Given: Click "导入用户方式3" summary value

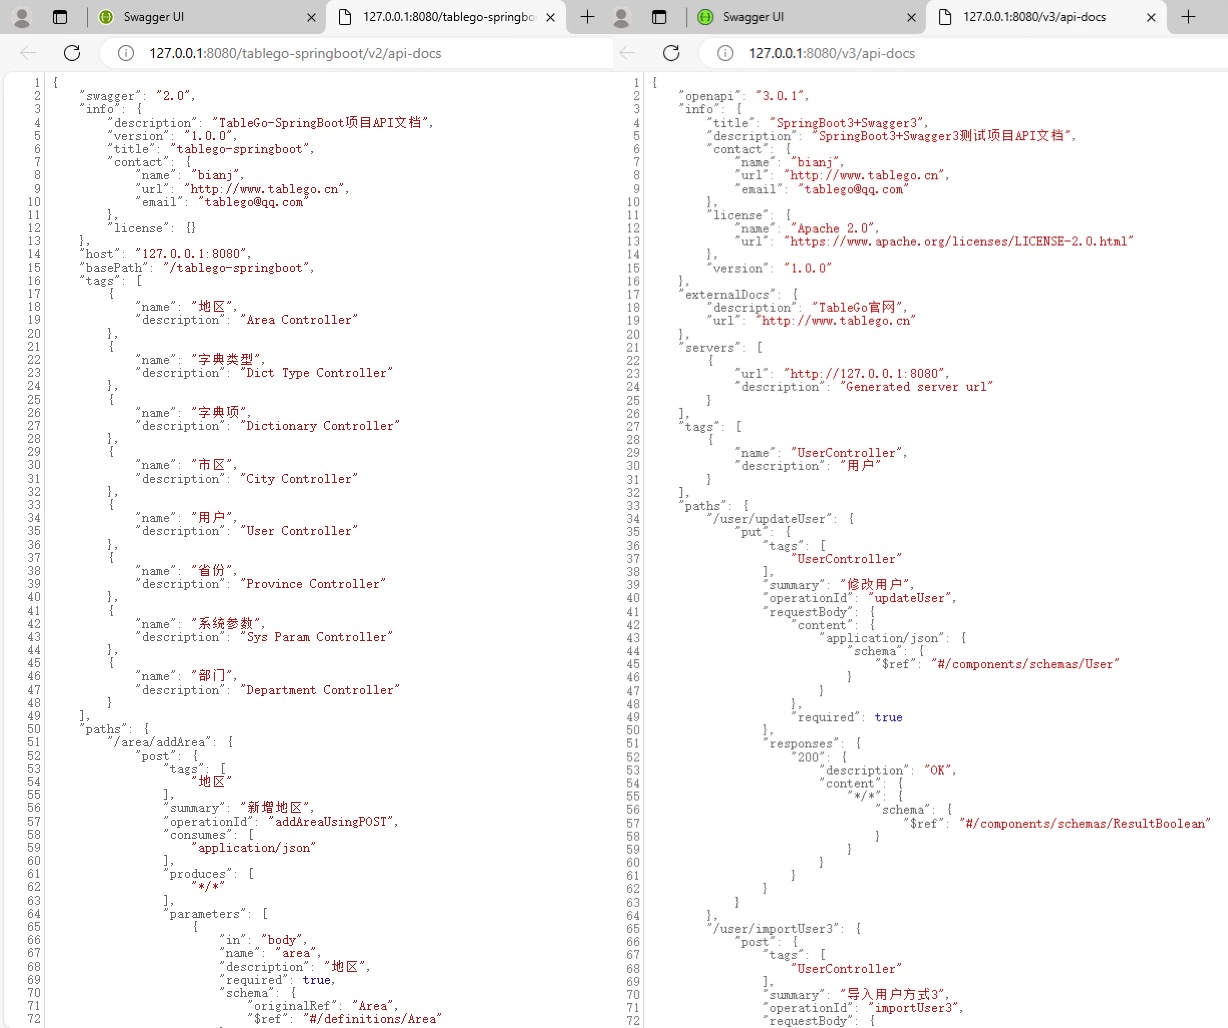Looking at the screenshot, I should (898, 994).
